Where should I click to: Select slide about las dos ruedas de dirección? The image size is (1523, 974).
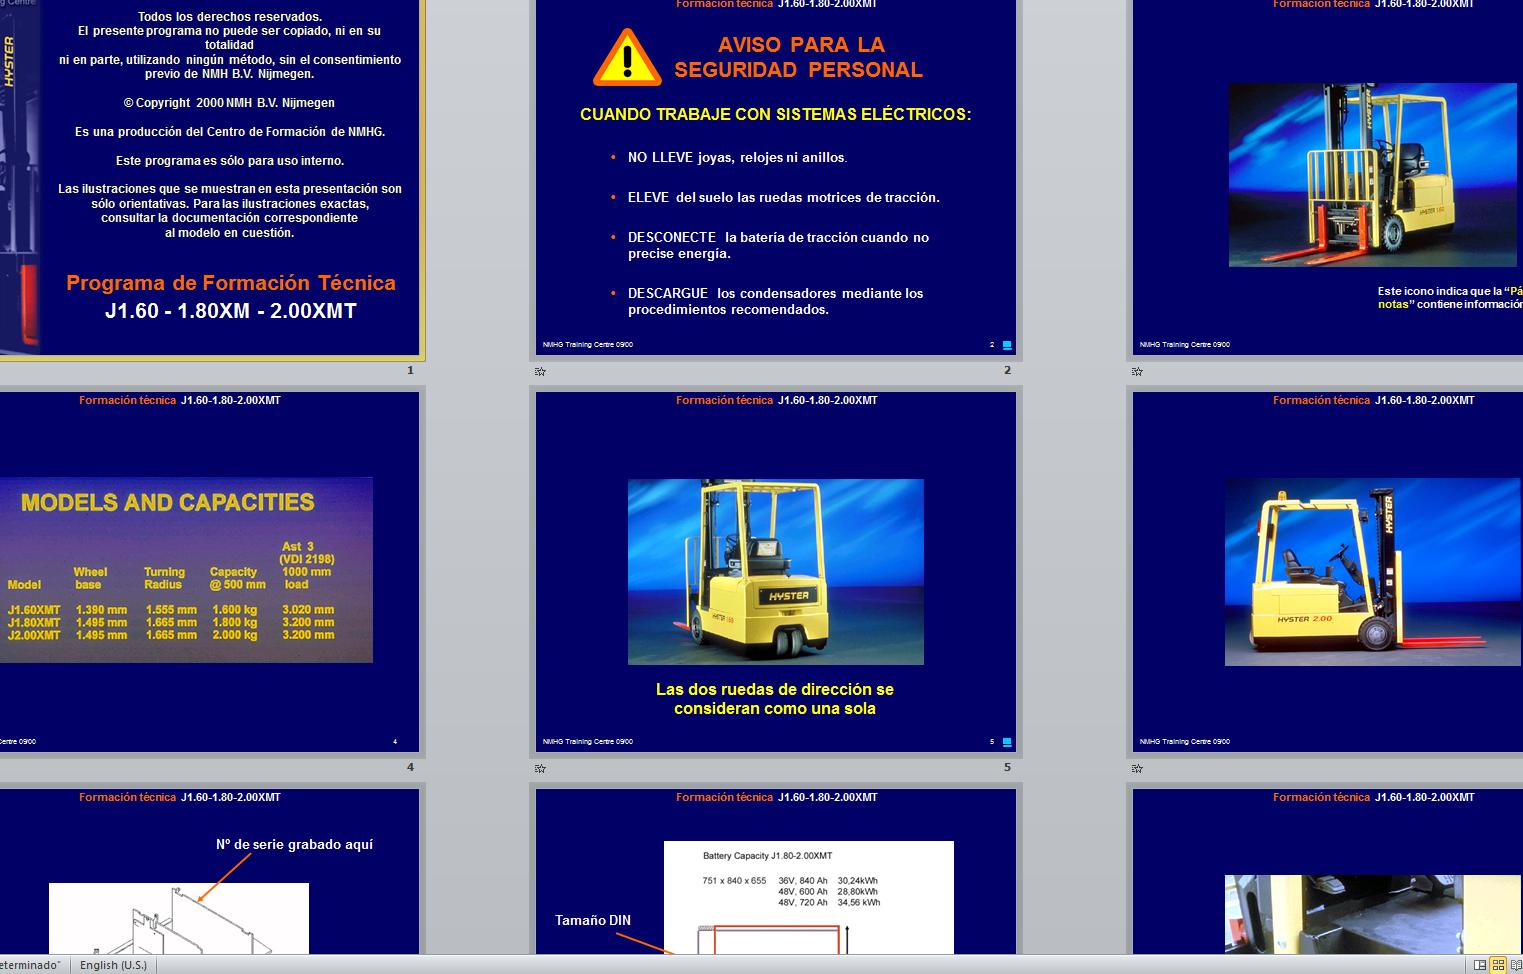pos(776,572)
